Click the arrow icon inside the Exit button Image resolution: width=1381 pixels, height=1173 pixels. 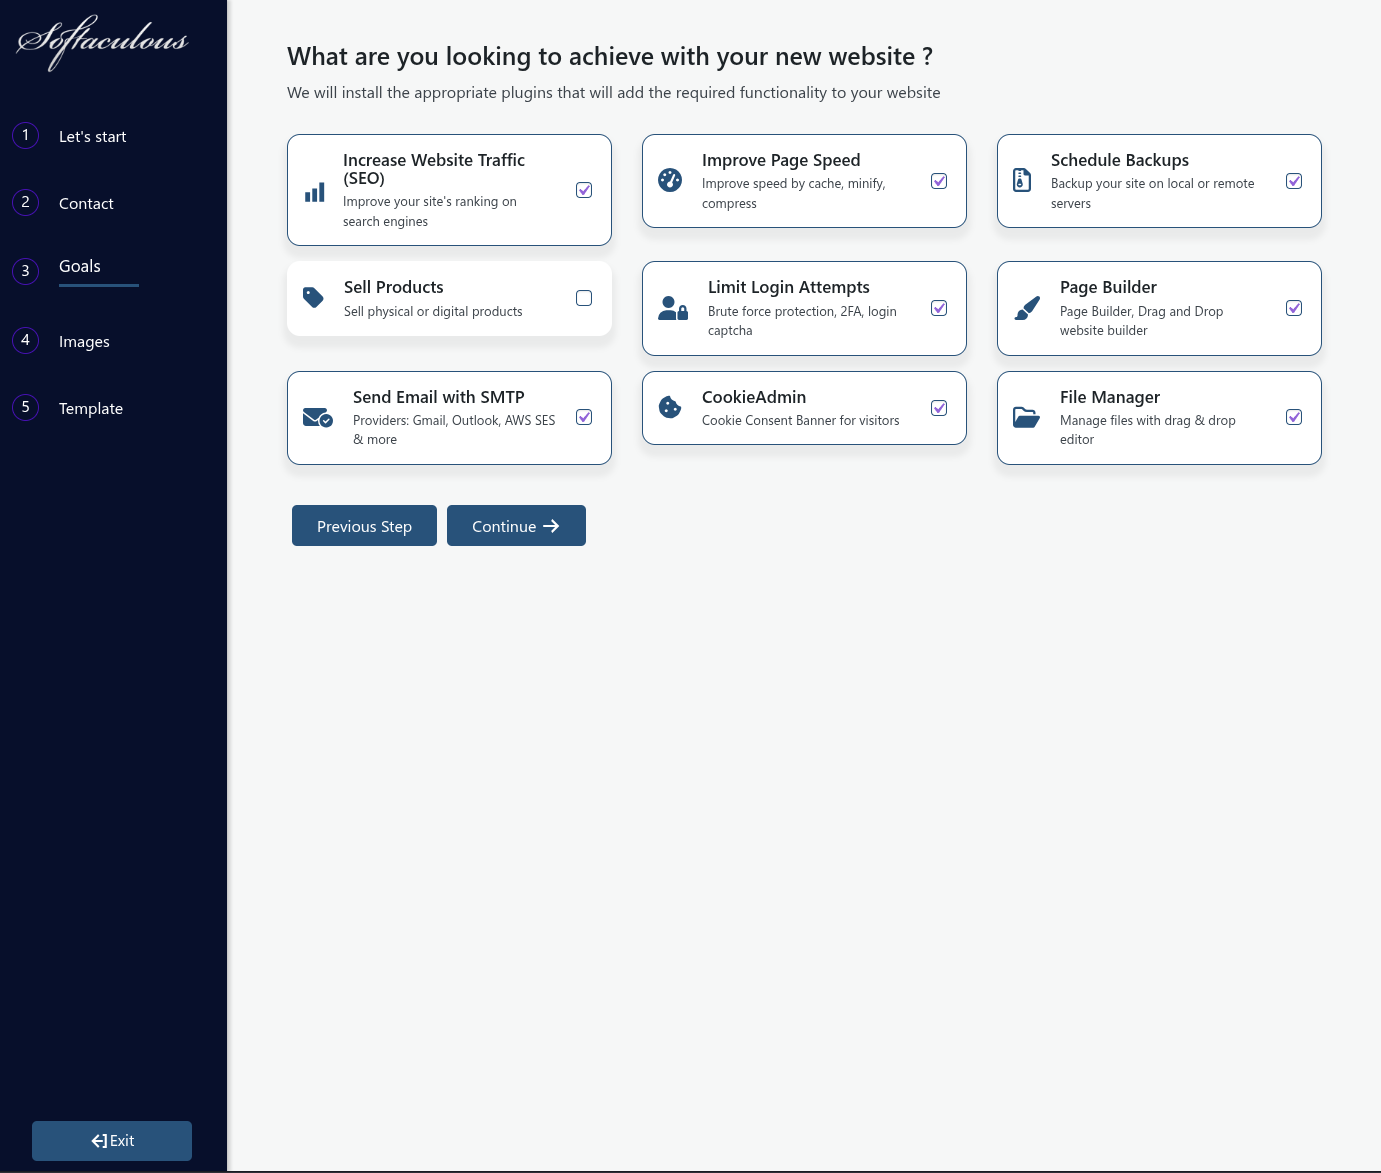98,1140
